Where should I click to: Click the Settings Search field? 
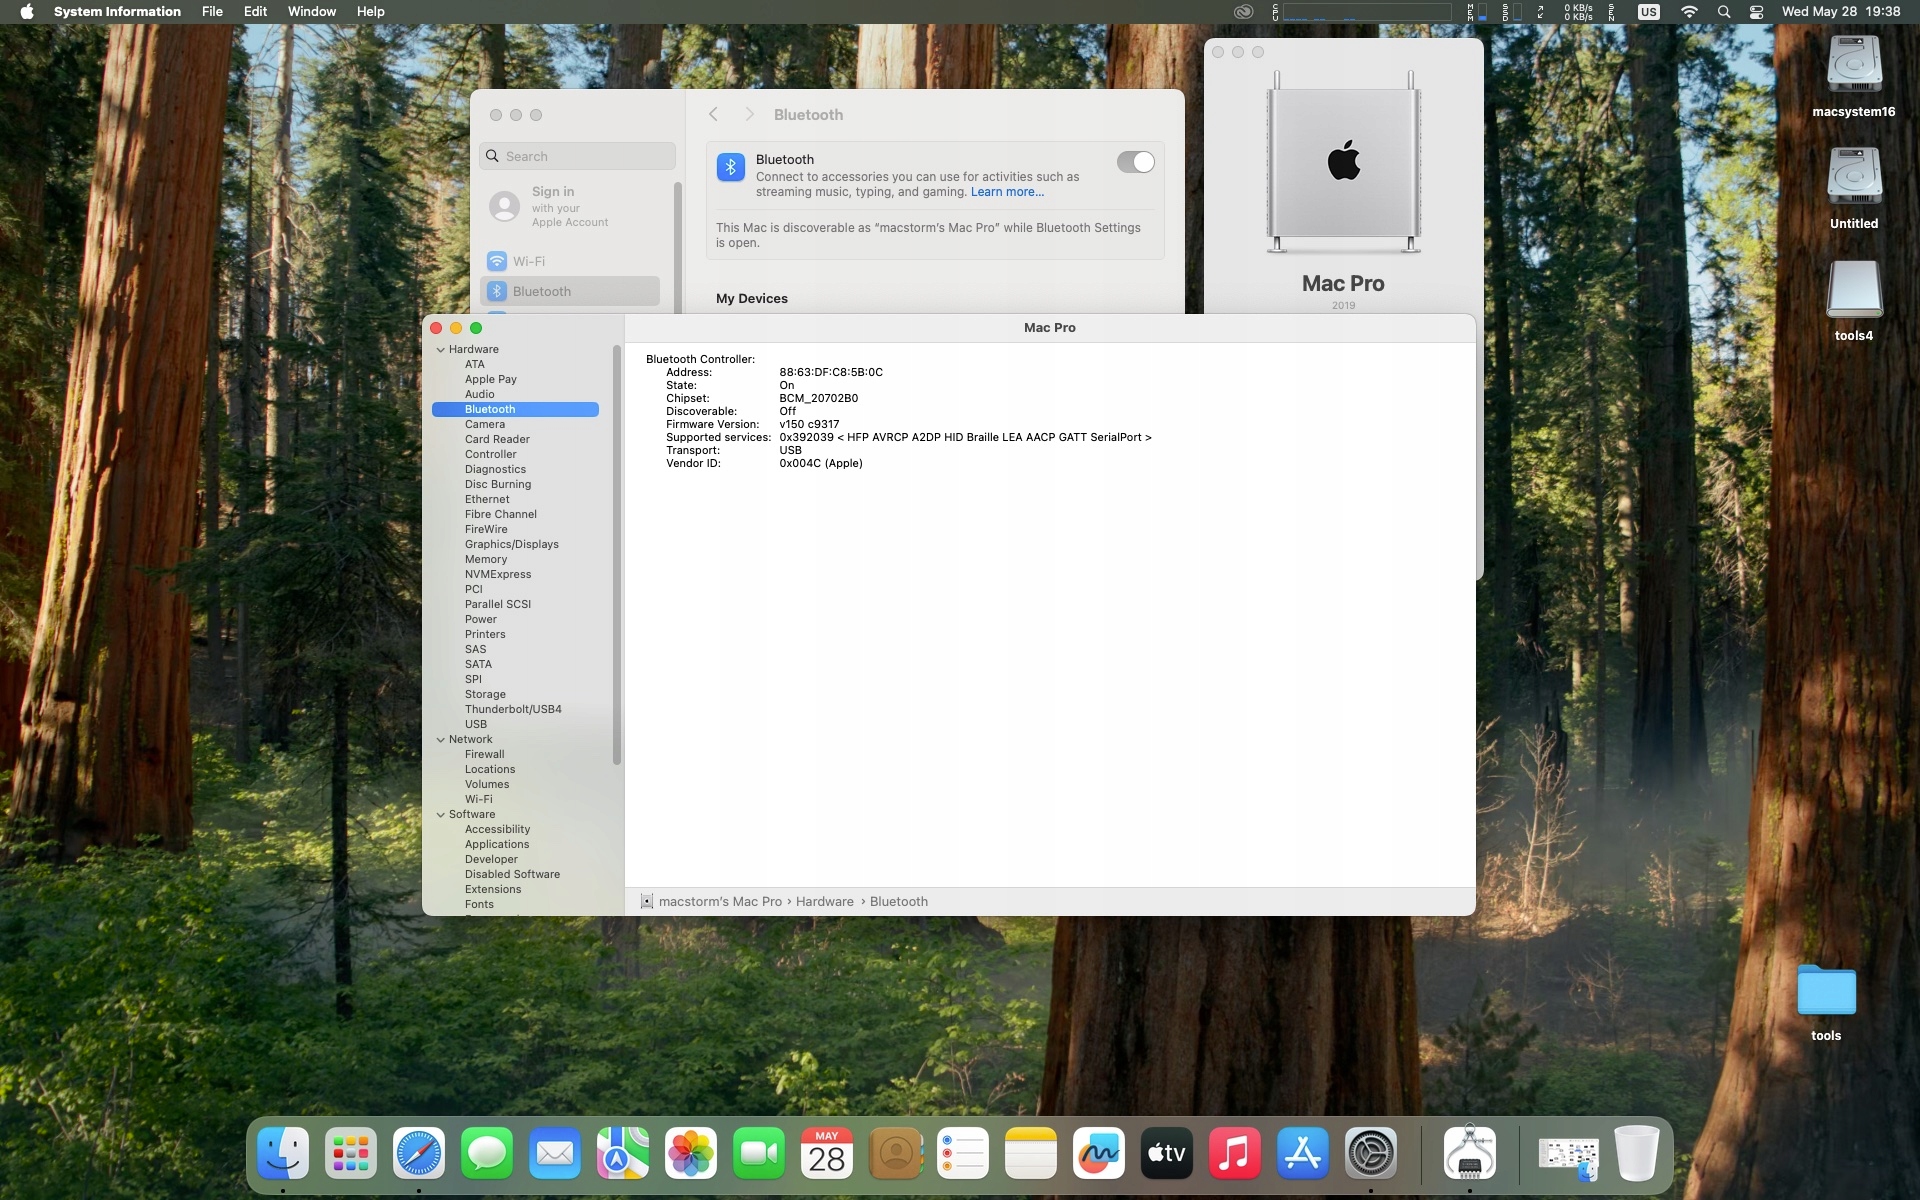click(x=577, y=156)
